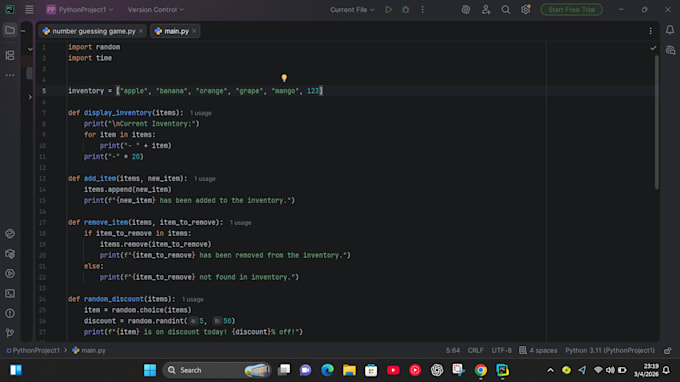Screen dimensions: 680x382
Task: Hide Project panel using minus button
Action: 23,31
